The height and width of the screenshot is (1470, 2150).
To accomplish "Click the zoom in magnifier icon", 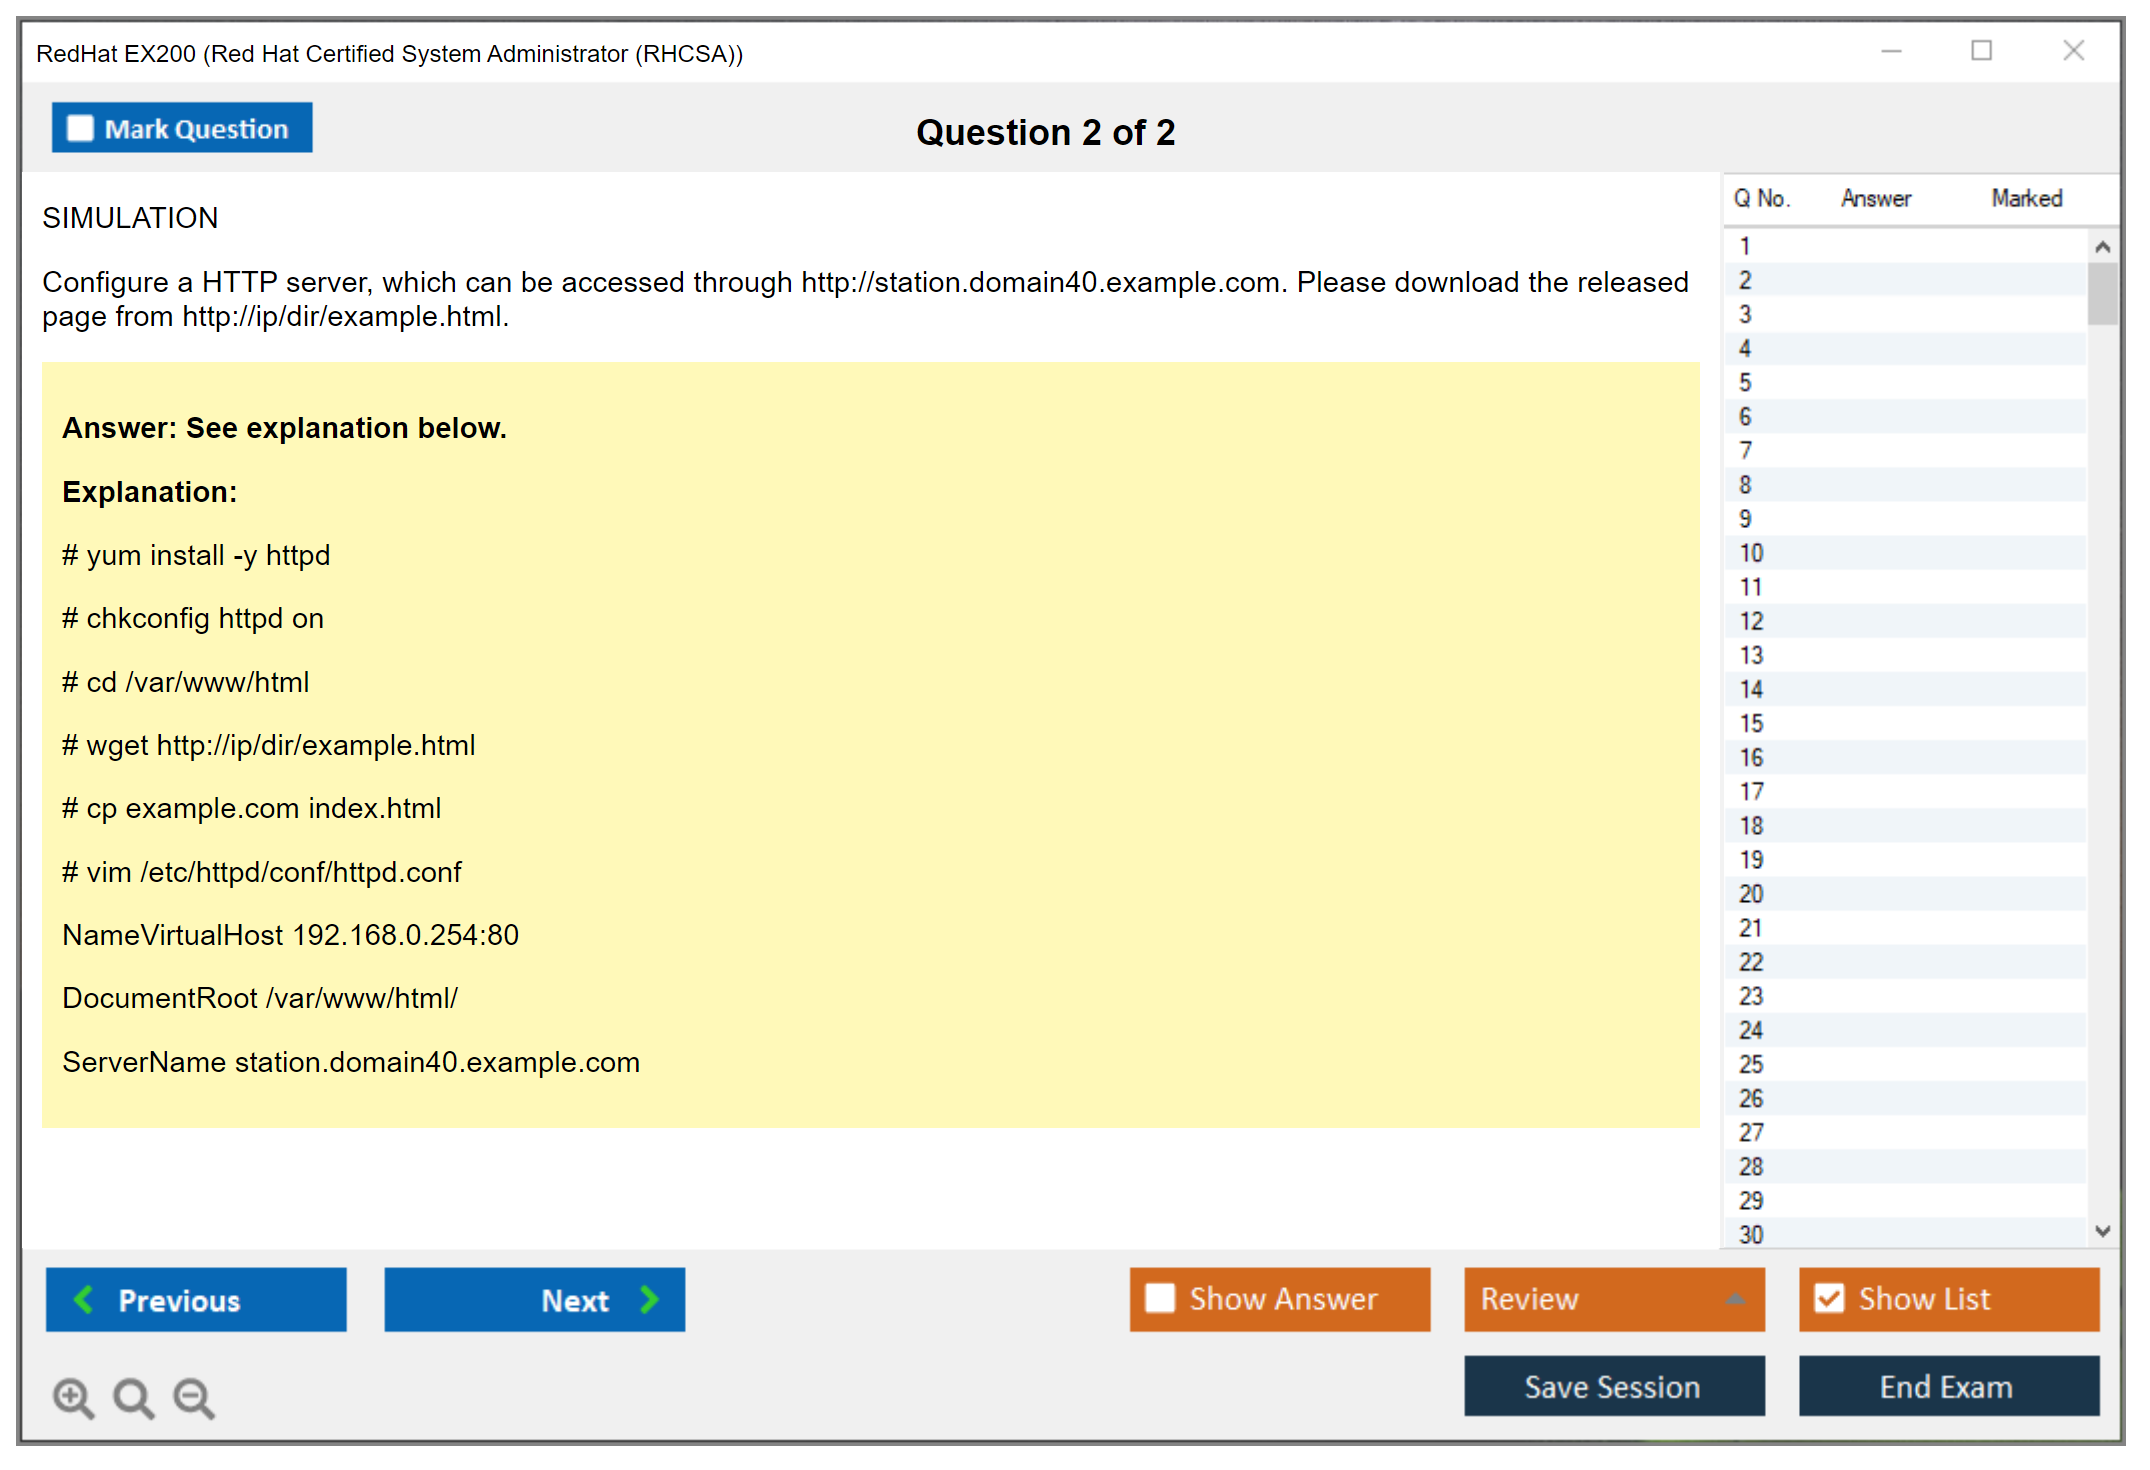I will (x=73, y=1397).
